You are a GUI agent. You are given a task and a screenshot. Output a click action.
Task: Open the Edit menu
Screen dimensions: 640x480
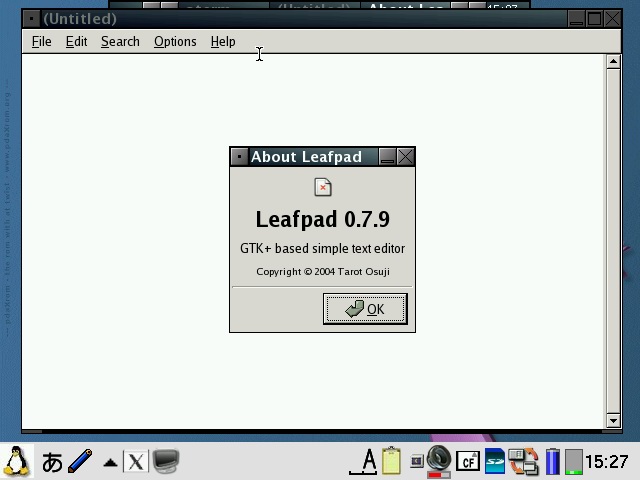point(76,42)
